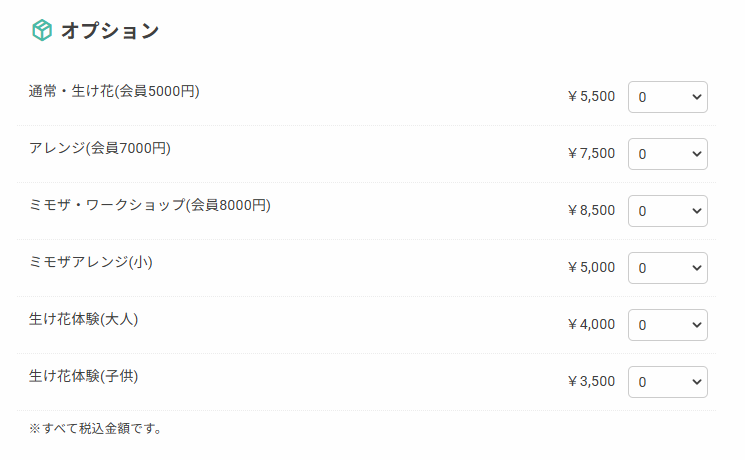Select the アレンジ(会員7000円) option label
This screenshot has height=460, width=745.
point(100,149)
